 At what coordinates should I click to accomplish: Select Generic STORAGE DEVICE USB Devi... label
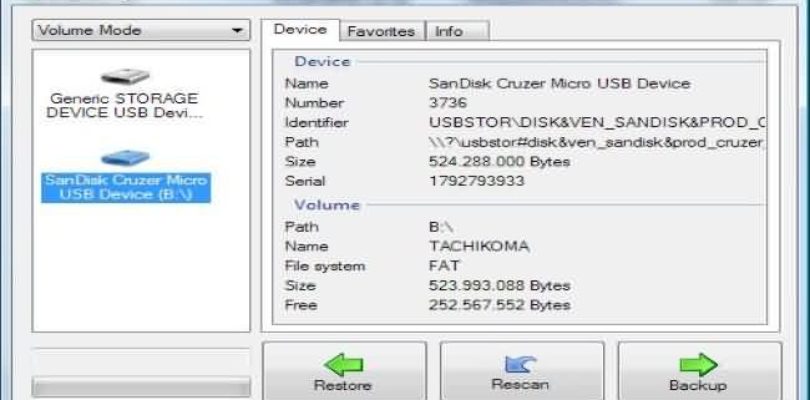click(124, 105)
